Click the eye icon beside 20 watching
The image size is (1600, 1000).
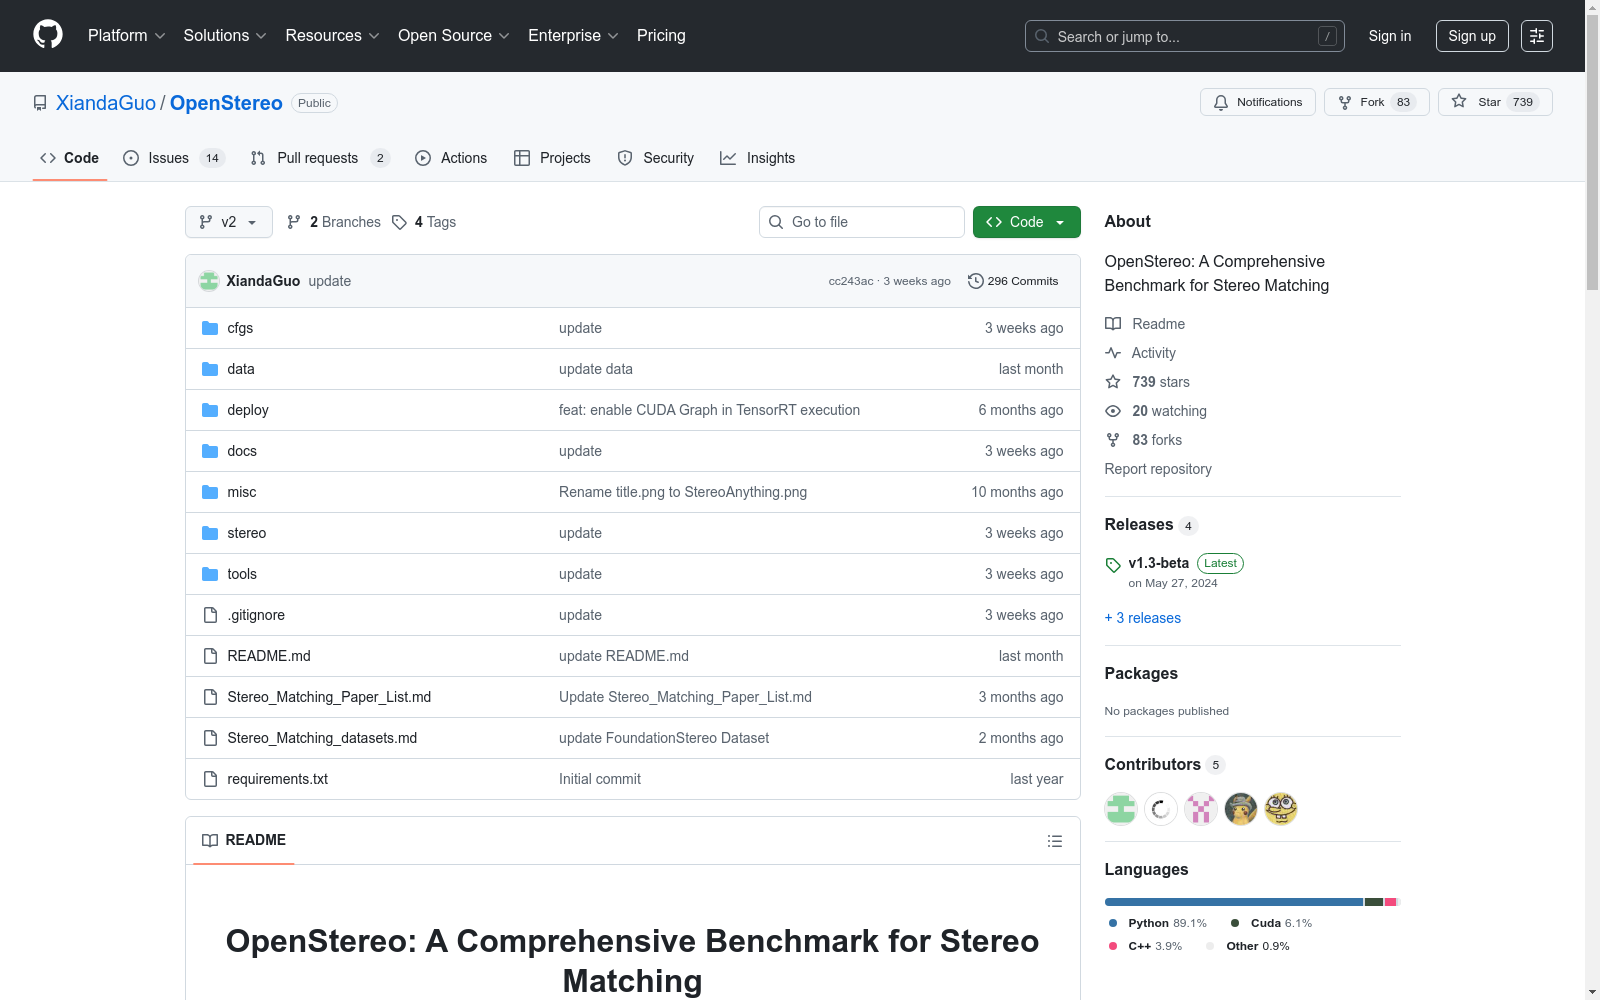click(x=1113, y=411)
